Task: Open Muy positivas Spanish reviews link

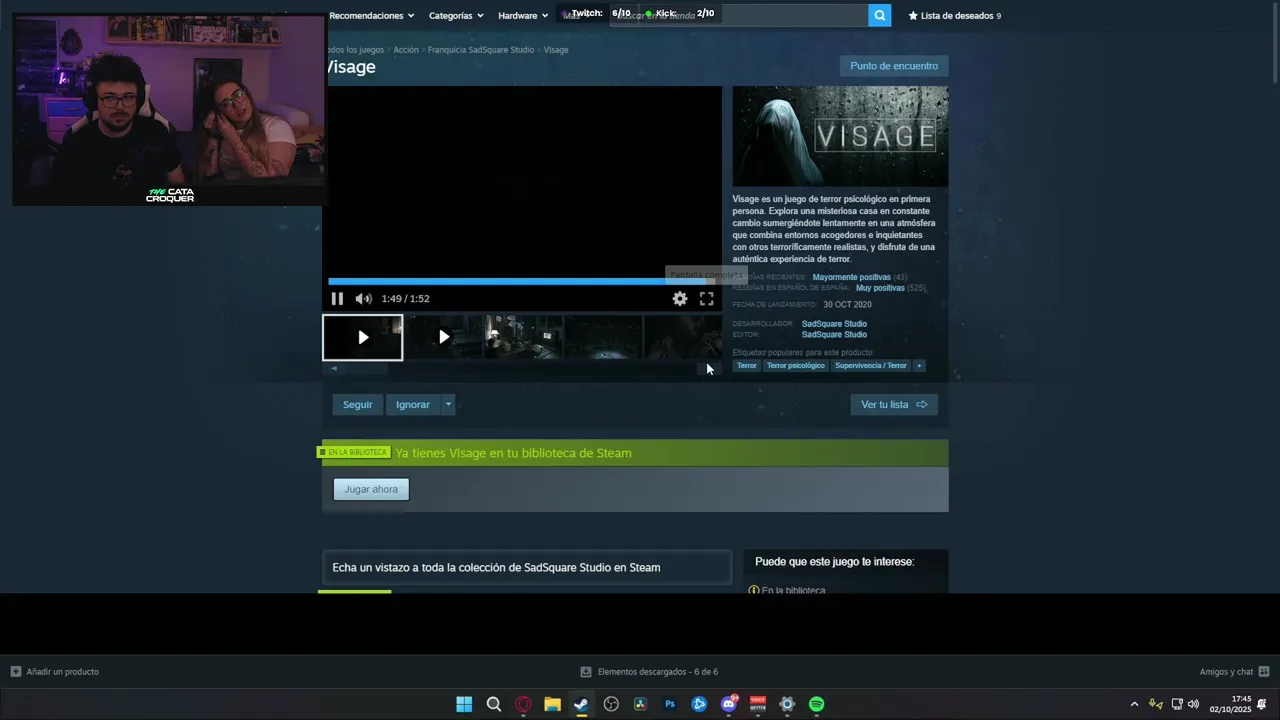Action: (880, 288)
